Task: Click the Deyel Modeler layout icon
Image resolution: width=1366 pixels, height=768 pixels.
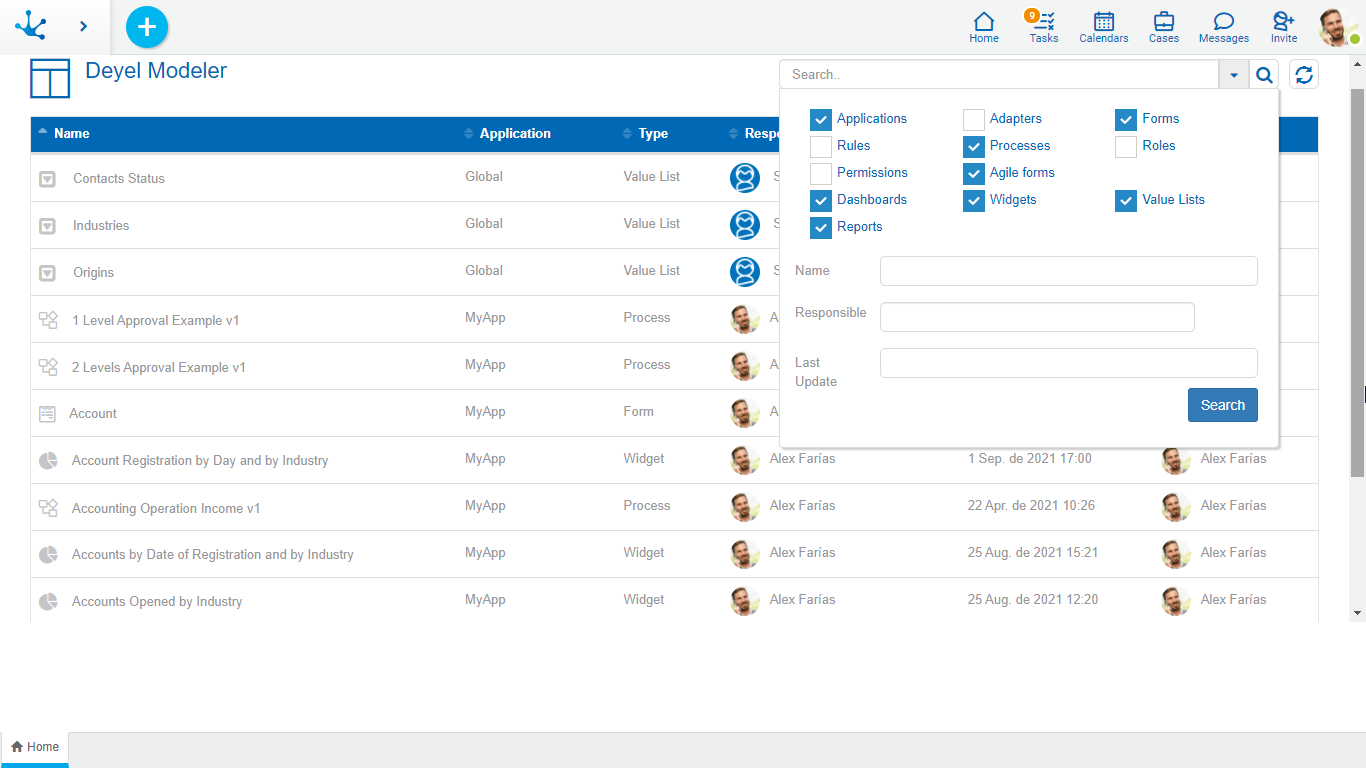Action: 50,78
